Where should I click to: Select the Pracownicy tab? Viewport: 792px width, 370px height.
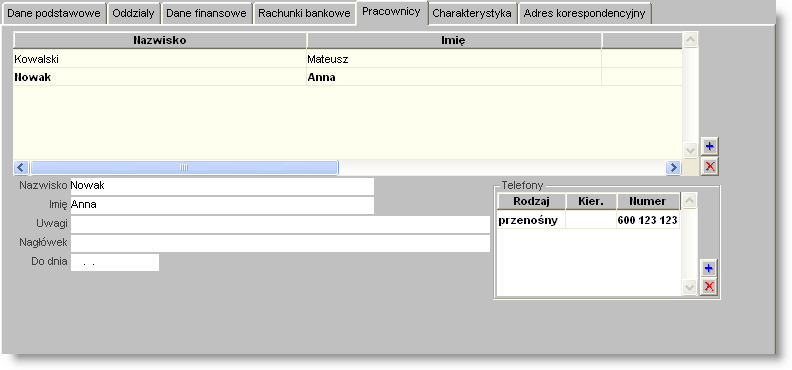(391, 12)
